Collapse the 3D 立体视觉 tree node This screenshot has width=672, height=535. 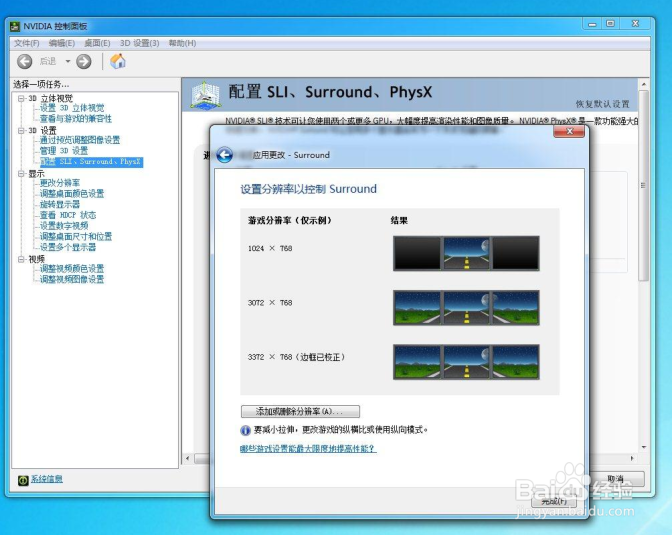coord(21,98)
